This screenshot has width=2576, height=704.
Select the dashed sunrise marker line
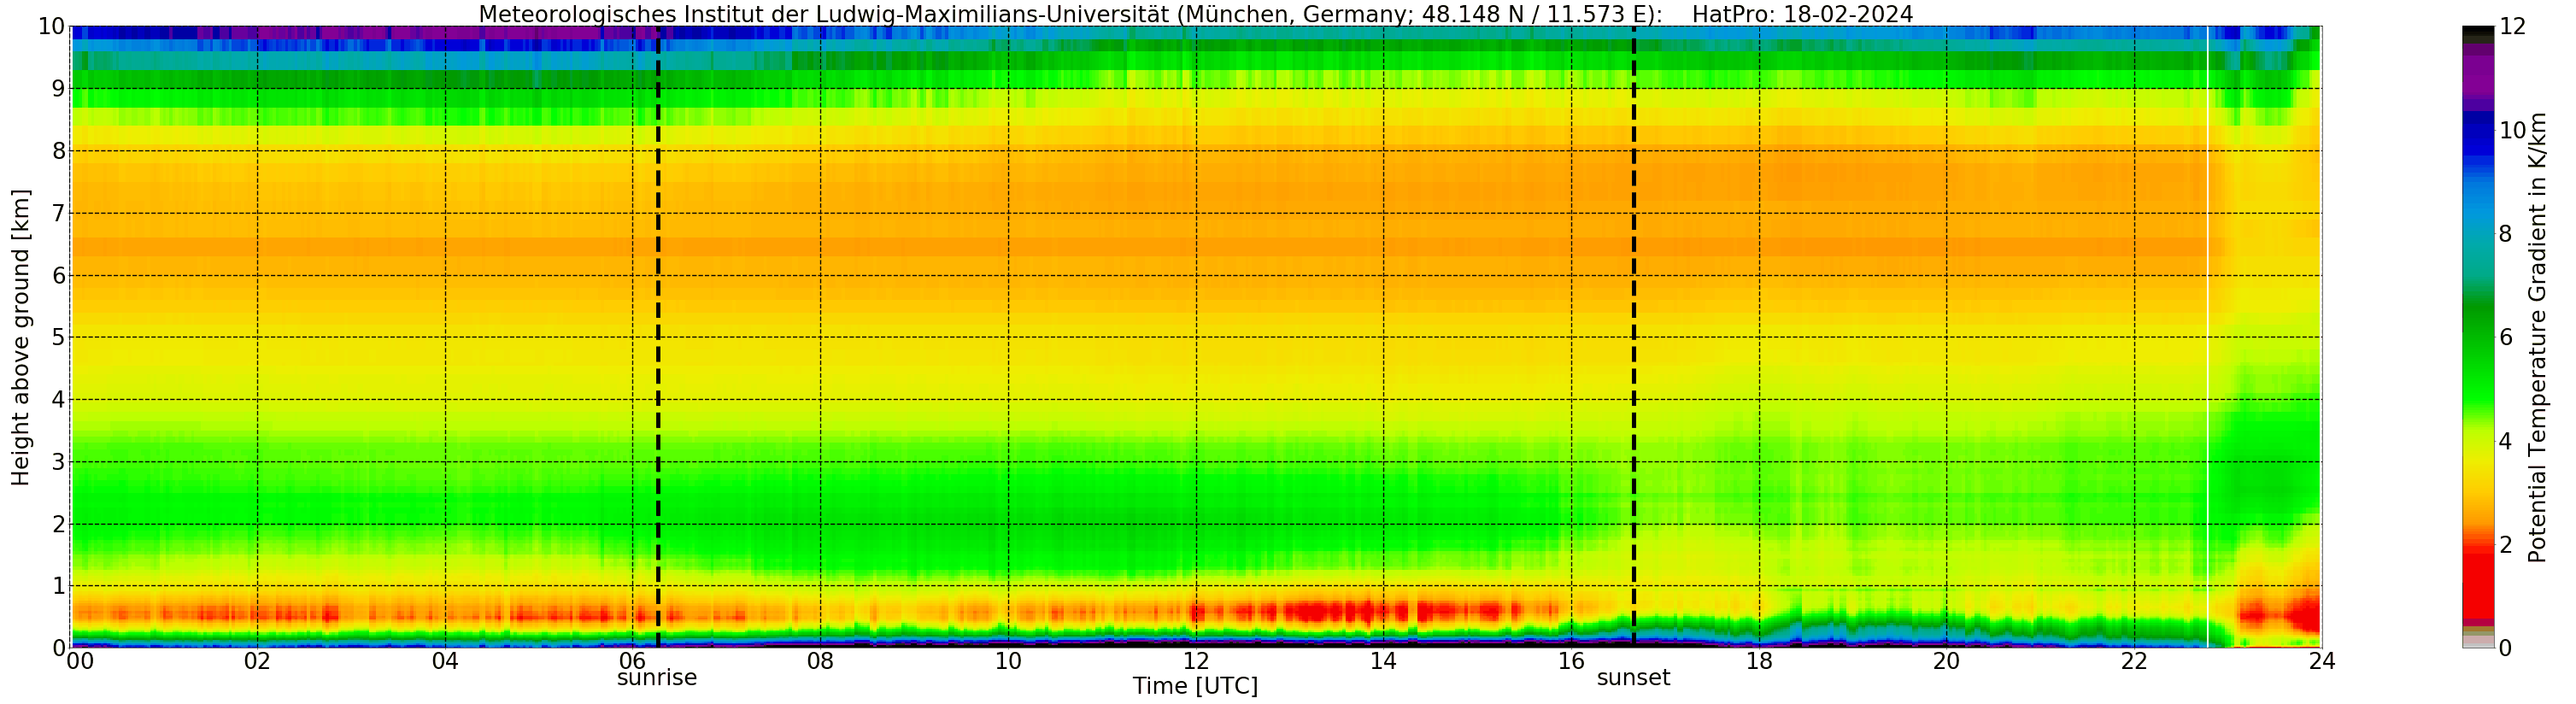658,337
